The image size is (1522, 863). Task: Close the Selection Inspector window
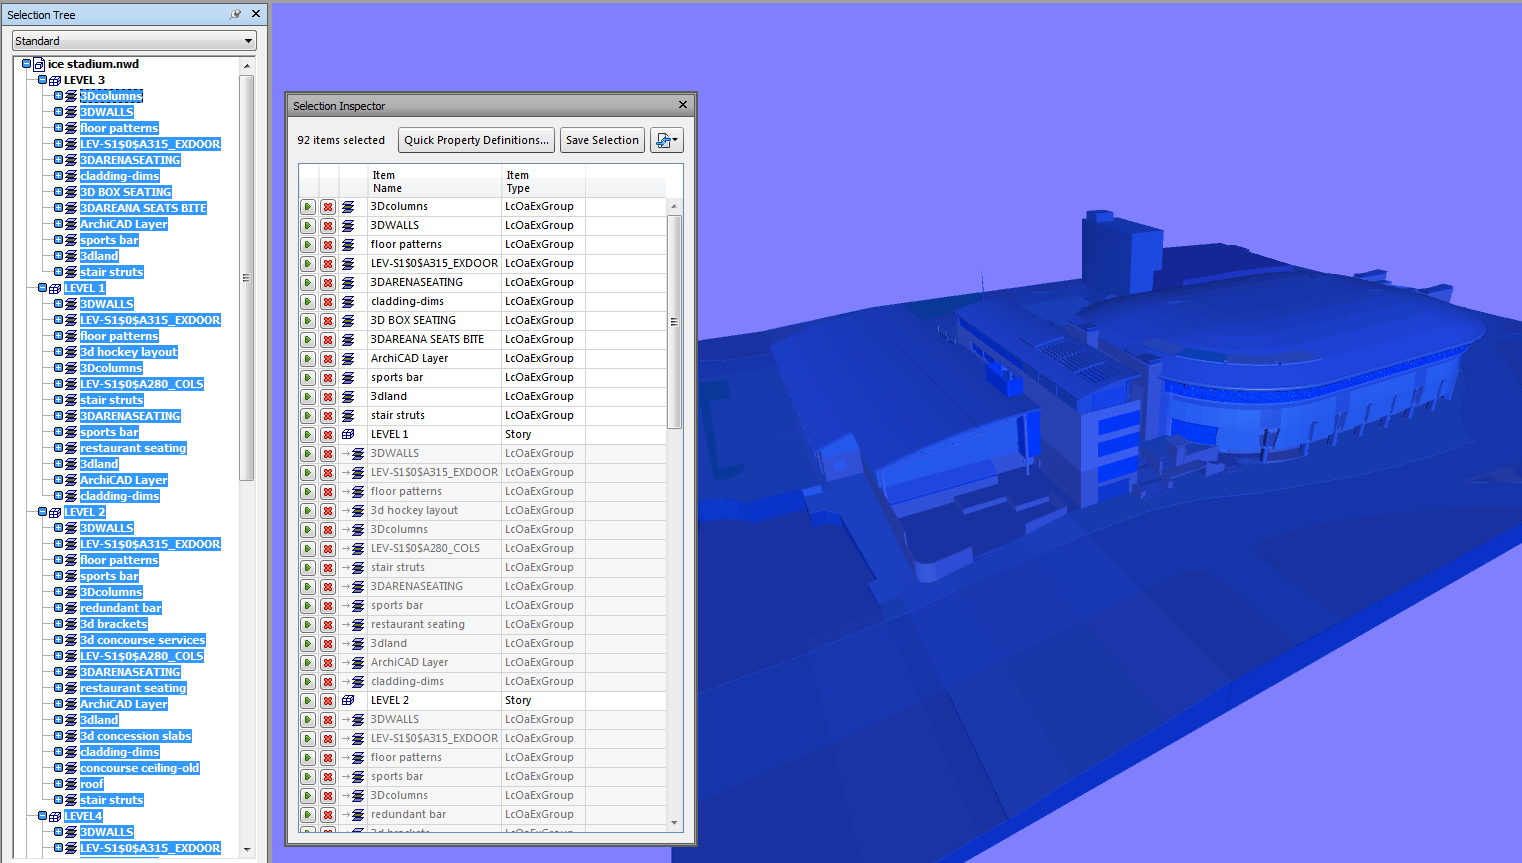pyautogui.click(x=683, y=105)
